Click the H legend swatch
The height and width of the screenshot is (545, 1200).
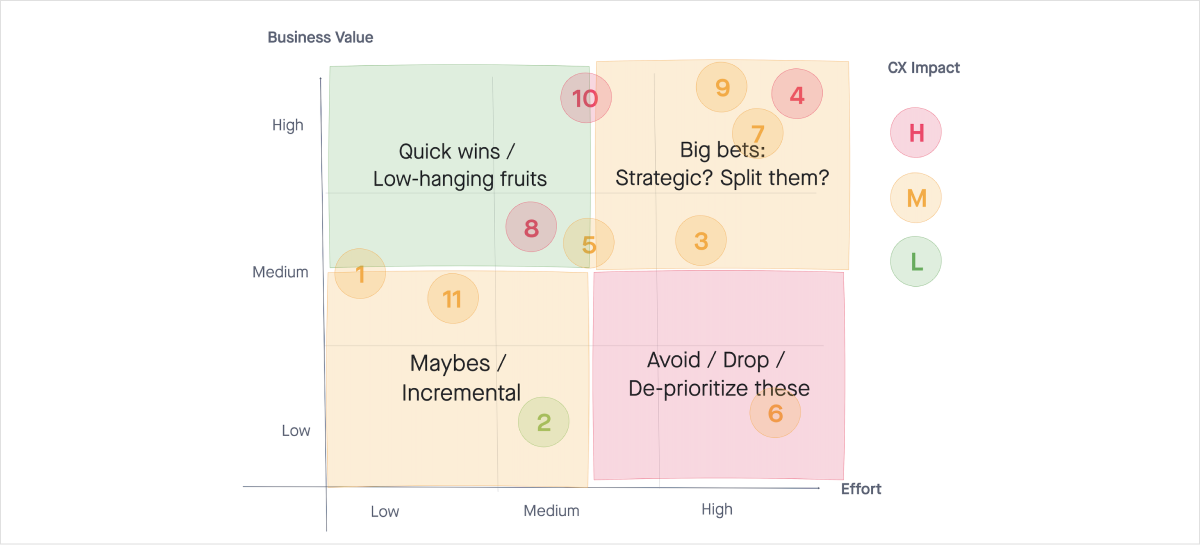point(916,132)
